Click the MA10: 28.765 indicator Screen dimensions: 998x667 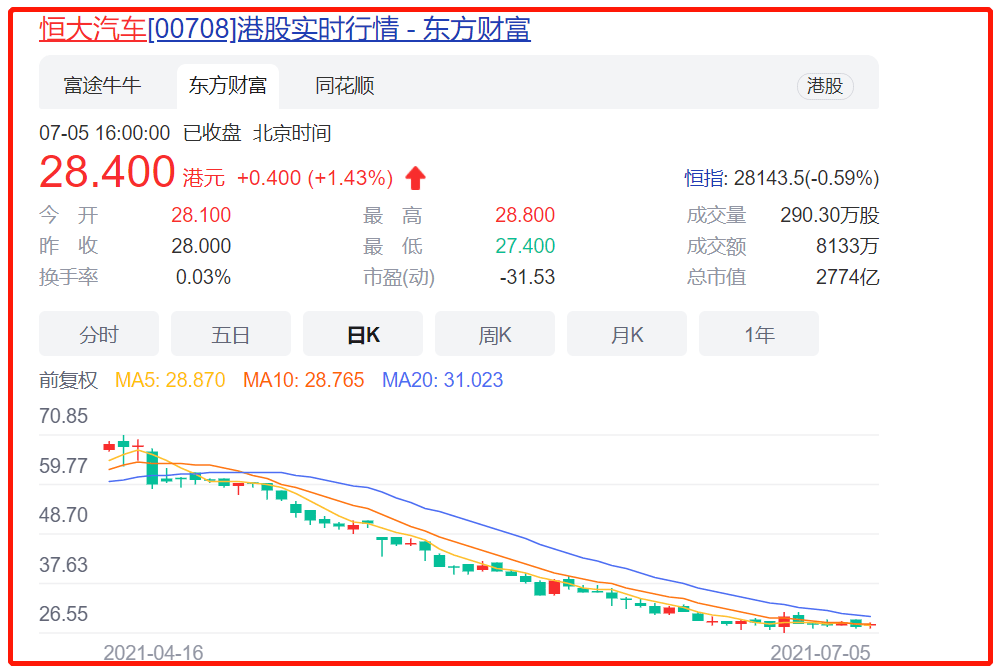click(x=304, y=380)
